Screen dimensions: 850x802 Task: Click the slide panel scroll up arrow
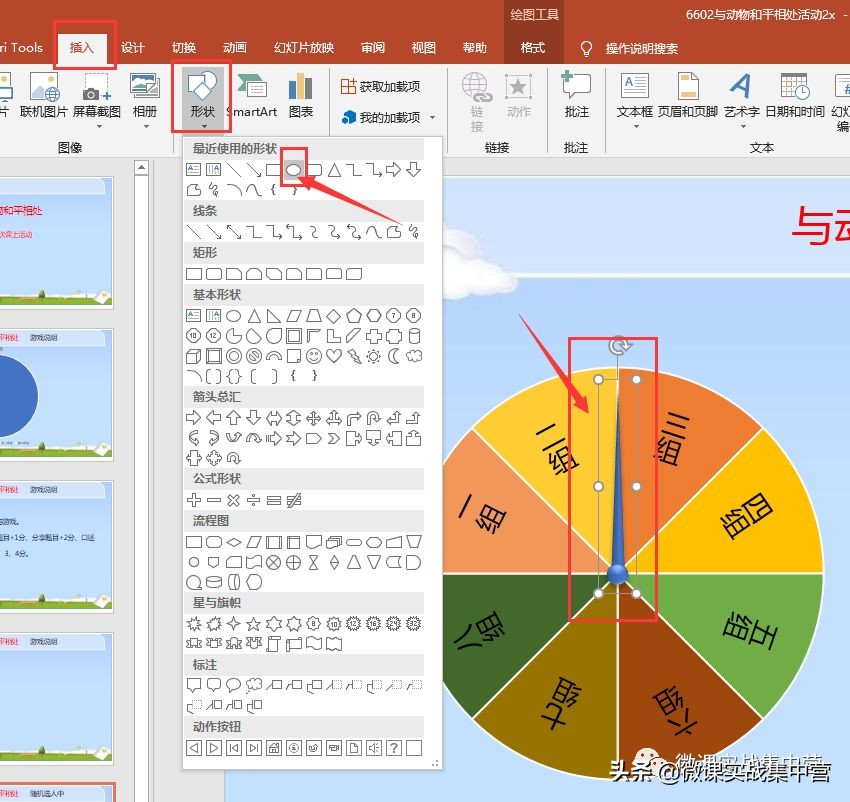[x=141, y=168]
